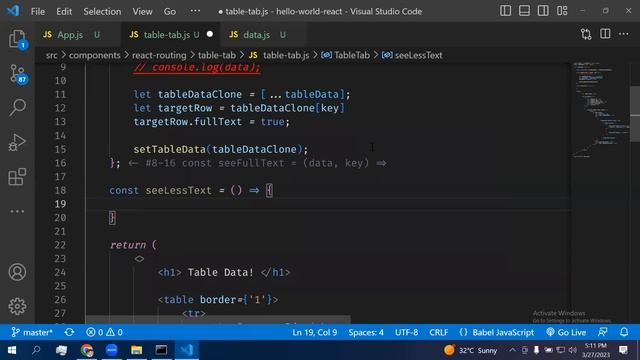Open the Selection menu
Viewport: 640px width, 360px height.
102,11
